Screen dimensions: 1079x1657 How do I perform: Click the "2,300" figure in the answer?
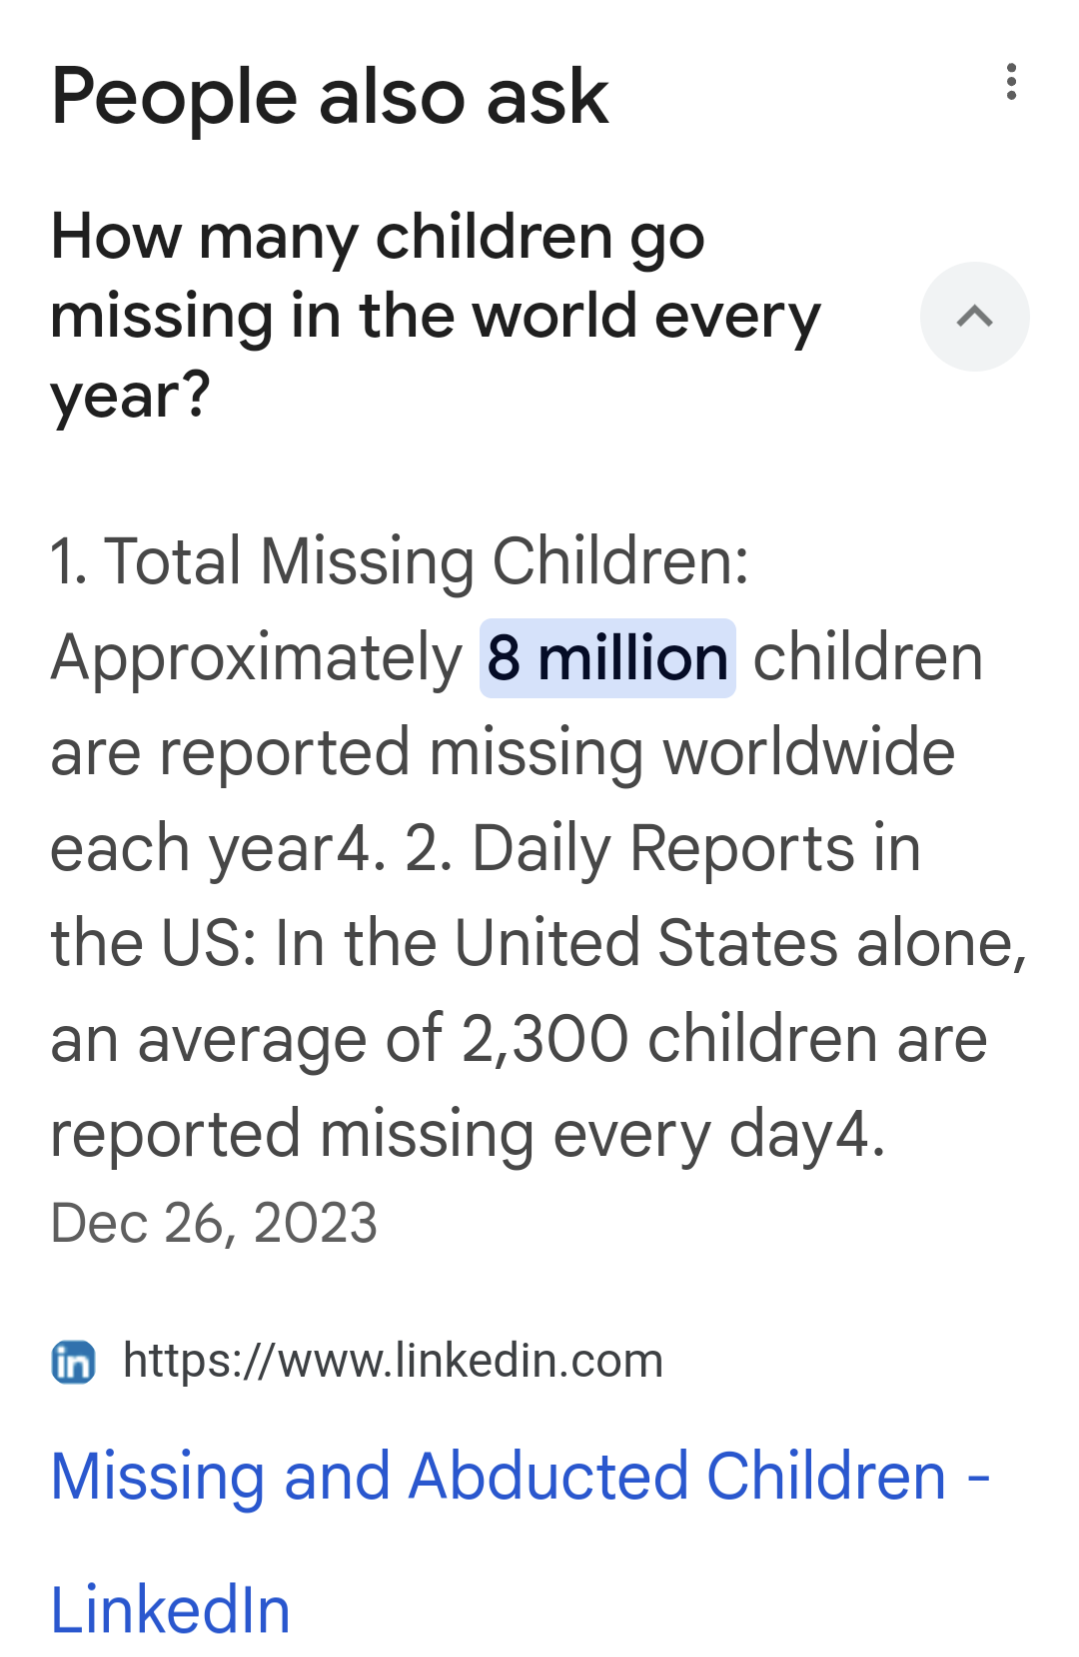(544, 1039)
